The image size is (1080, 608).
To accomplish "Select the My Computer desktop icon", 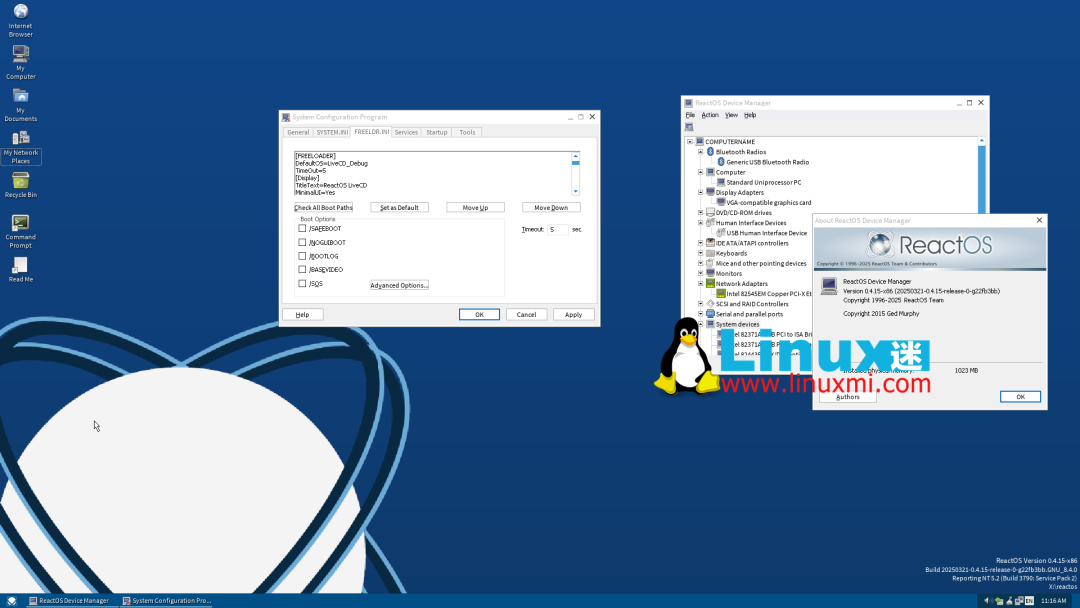I will 21,62.
